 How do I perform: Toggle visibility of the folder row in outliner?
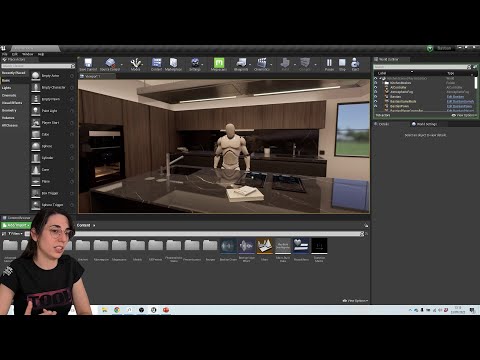(x=376, y=83)
